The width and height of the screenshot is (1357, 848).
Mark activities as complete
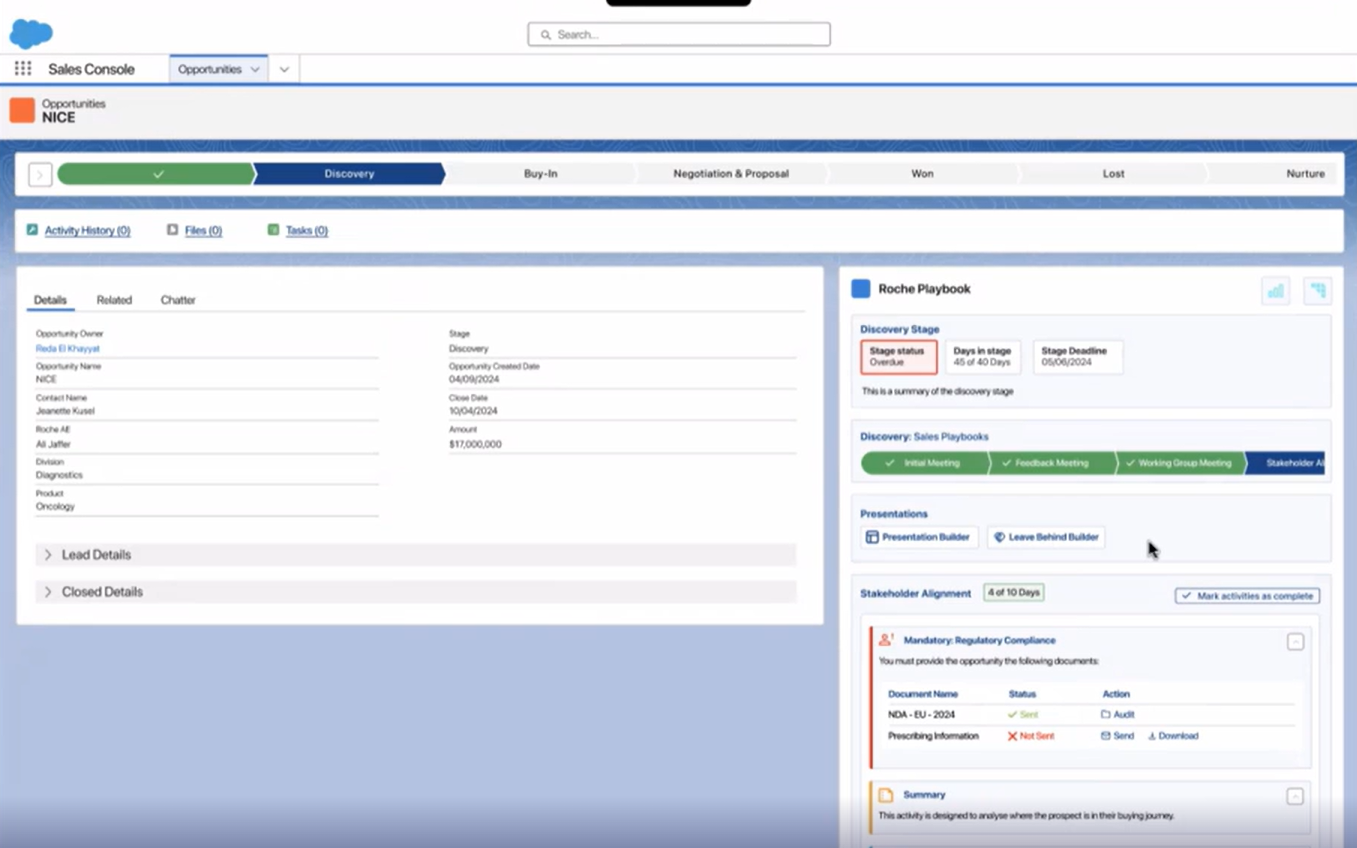(x=1247, y=596)
